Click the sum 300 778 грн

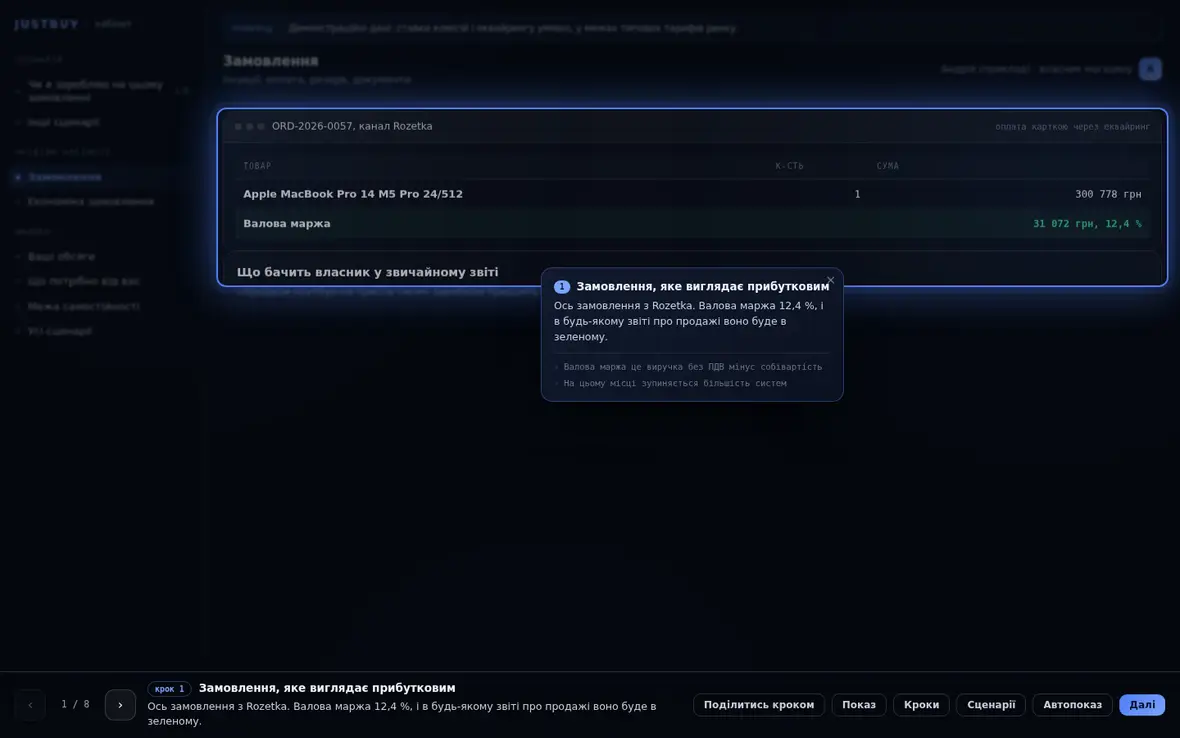[1108, 194]
